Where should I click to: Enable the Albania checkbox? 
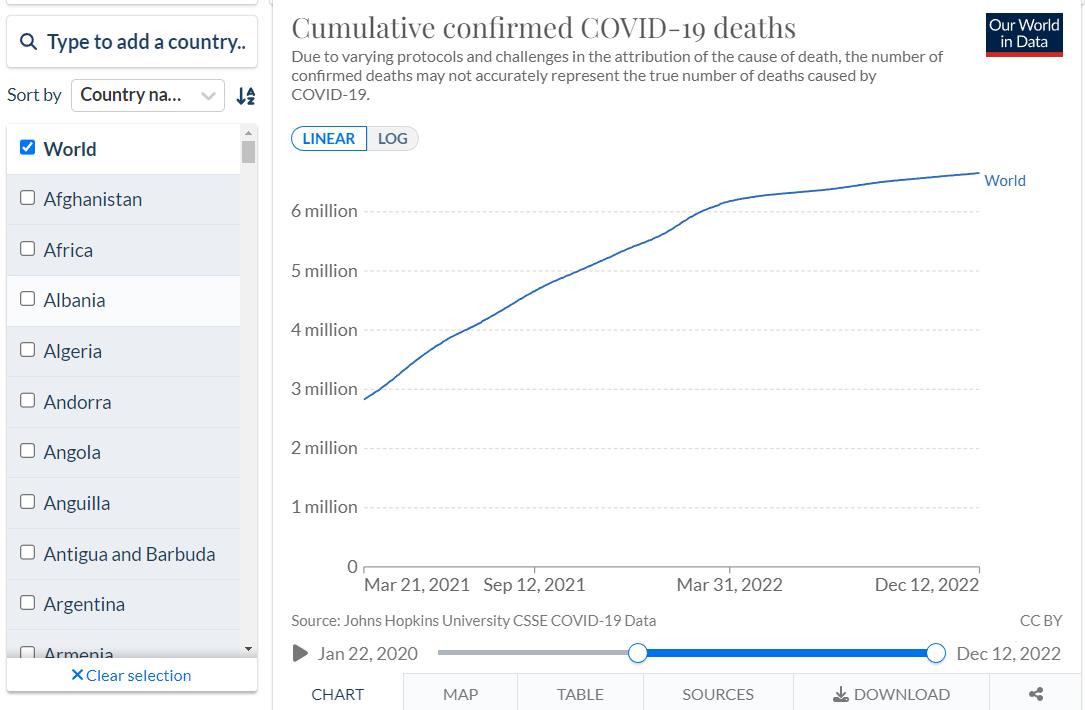tap(28, 299)
